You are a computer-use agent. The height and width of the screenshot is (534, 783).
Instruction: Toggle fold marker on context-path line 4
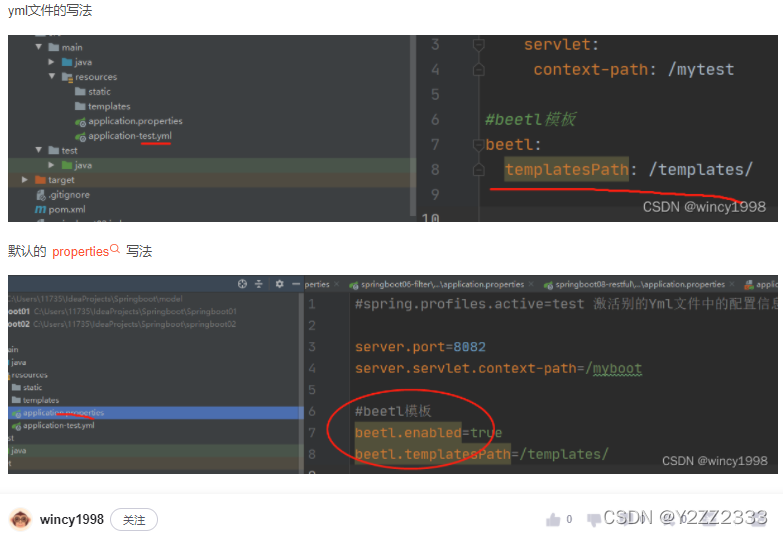[478, 69]
